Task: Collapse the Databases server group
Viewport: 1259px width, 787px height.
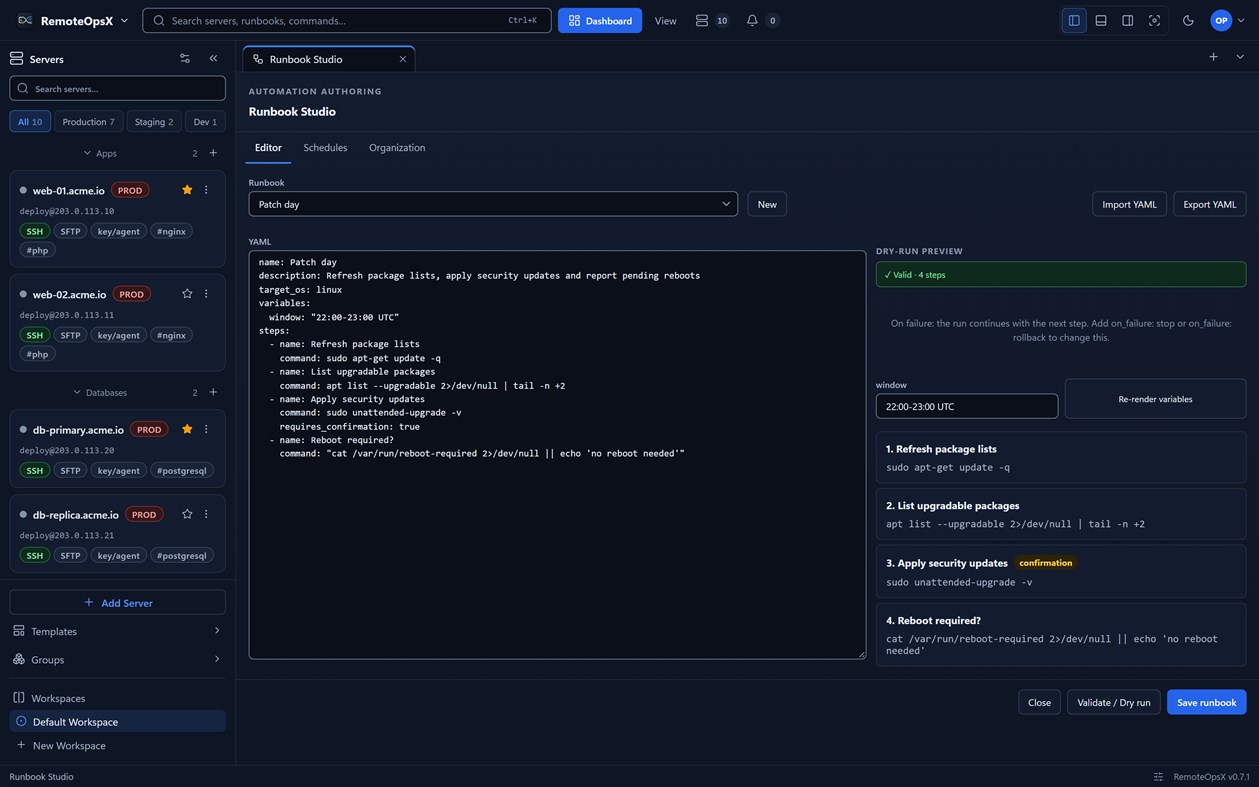Action: pos(100,392)
